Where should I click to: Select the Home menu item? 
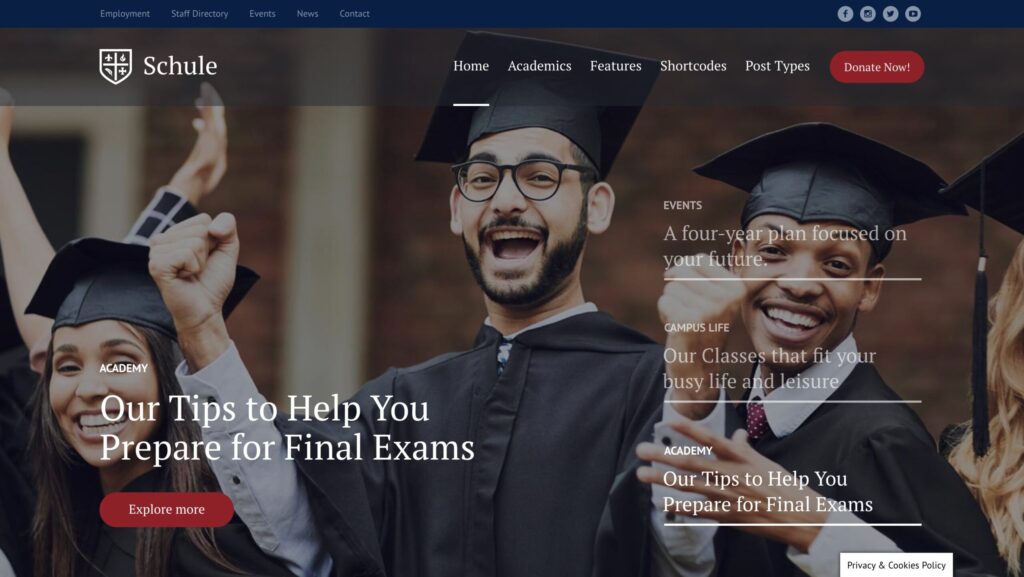point(471,66)
